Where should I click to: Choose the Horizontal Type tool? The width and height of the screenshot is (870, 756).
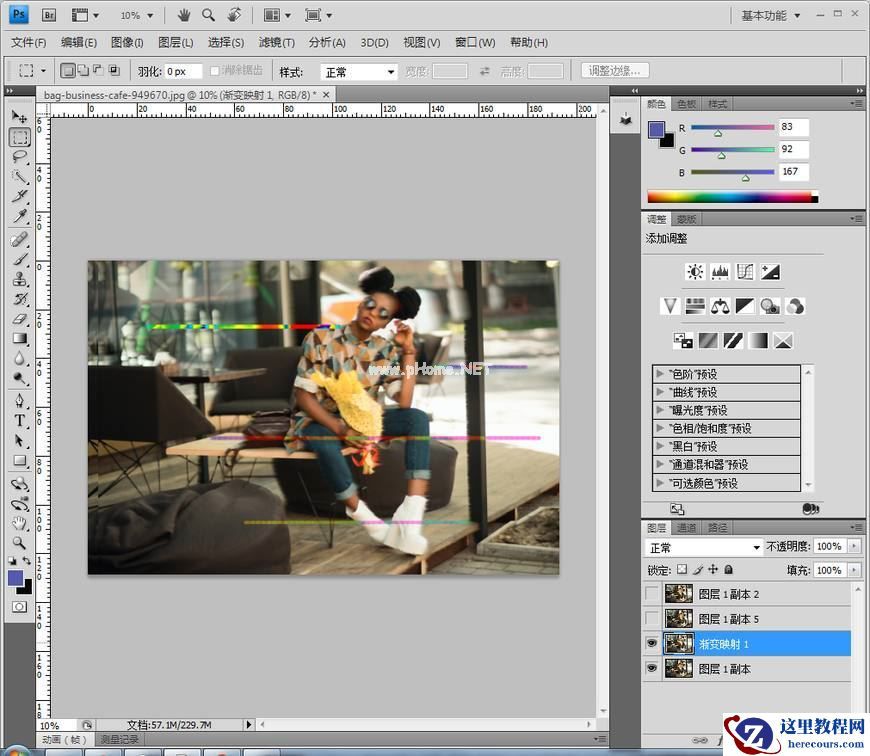tap(19, 421)
